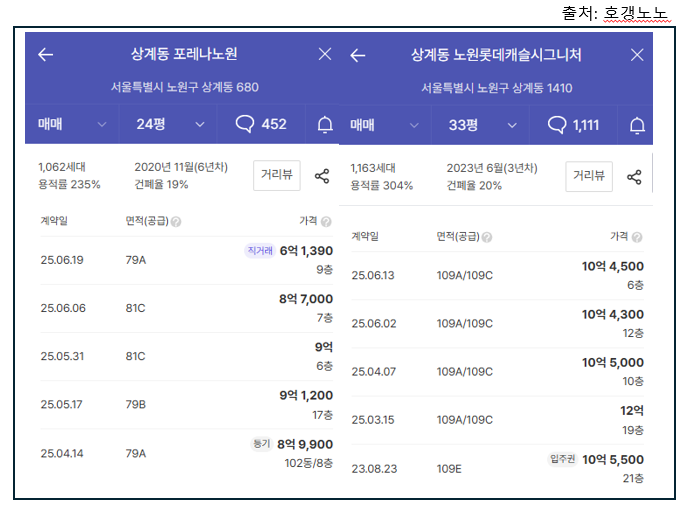This screenshot has height=508, width=691.
Task: Click the 계약일 header in 롯데캐슬시그니처 table
Action: pyautogui.click(x=365, y=236)
